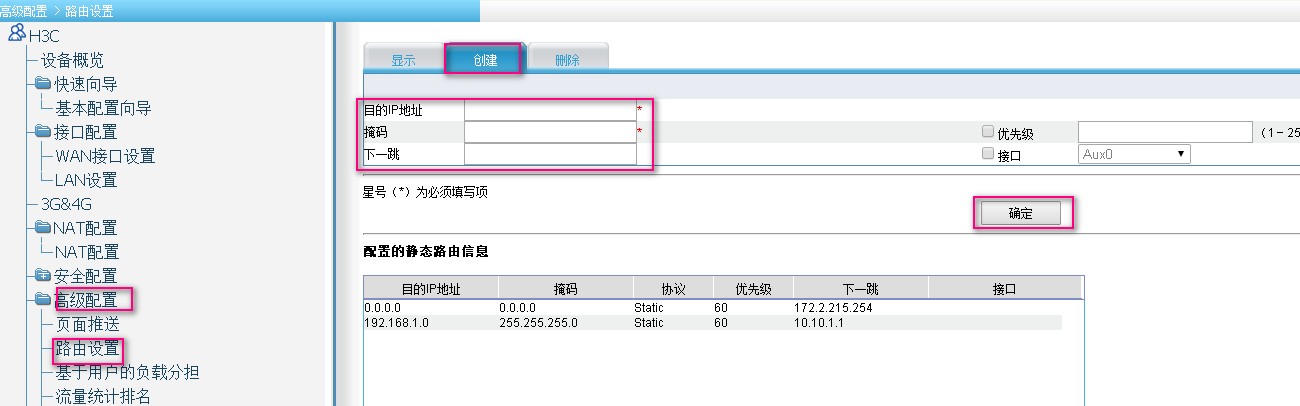Click the 协议 column header

point(673,288)
